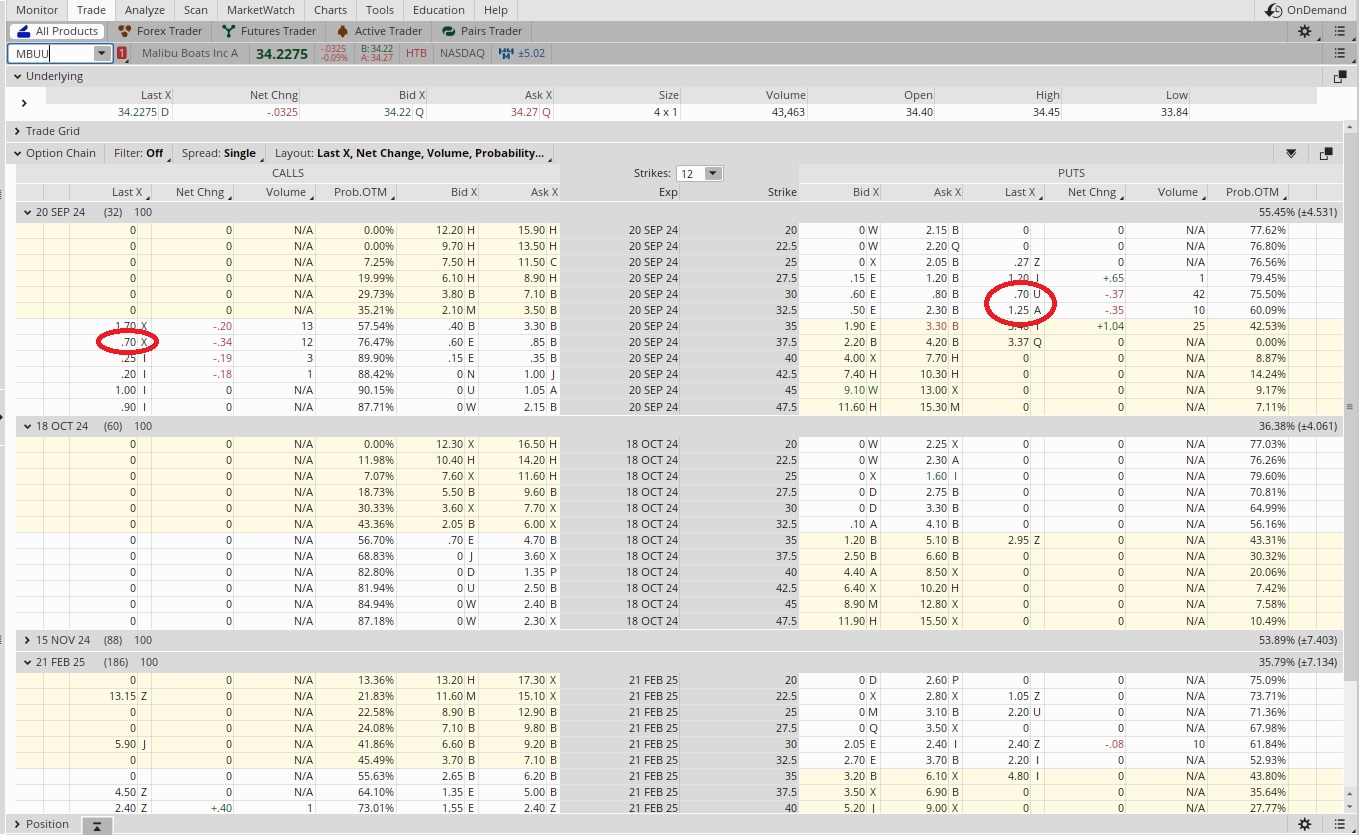Viewport: 1359px width, 835px height.
Task: Expand the underlying row chevron arrow
Action: pyautogui.click(x=24, y=102)
